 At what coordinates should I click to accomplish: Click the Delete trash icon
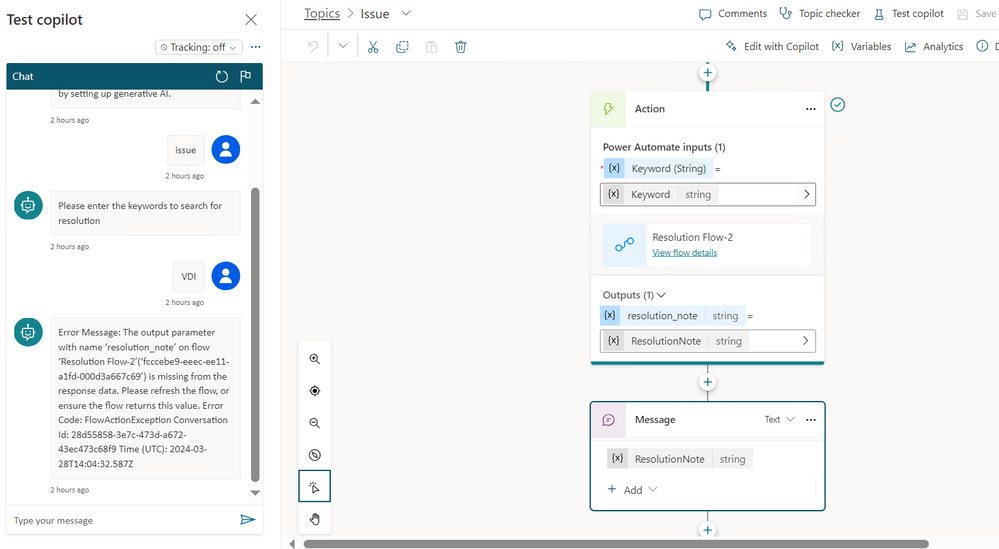pos(461,46)
